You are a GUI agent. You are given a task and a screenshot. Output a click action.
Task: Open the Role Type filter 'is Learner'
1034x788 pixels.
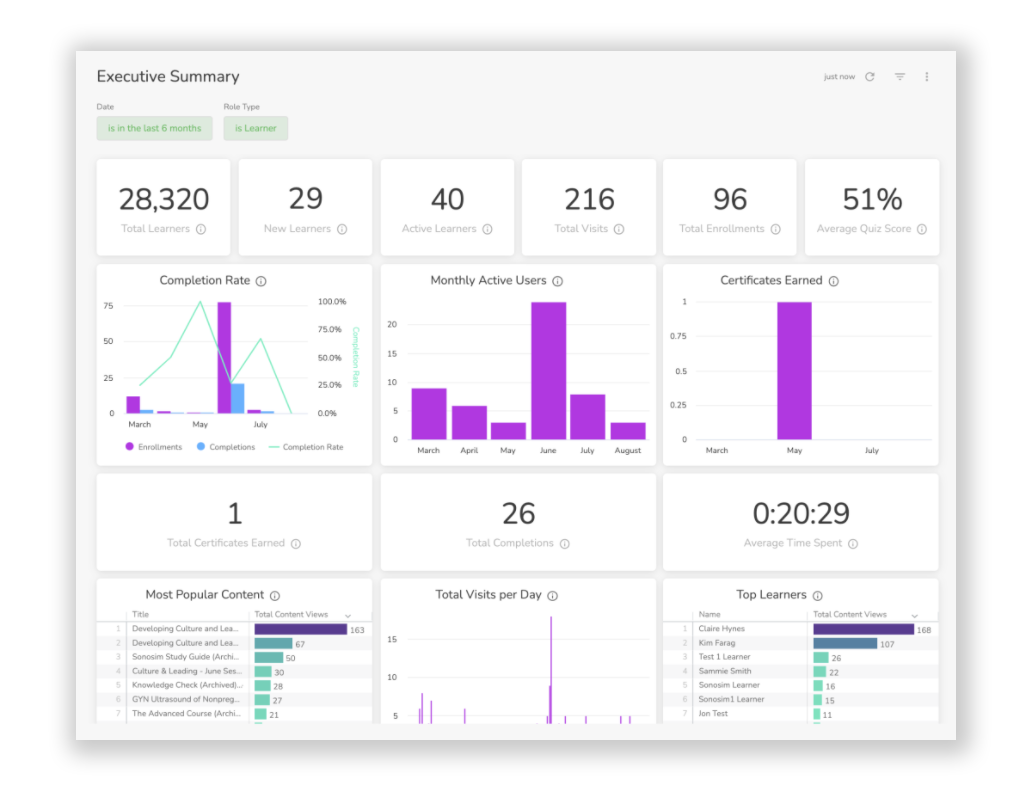click(256, 128)
